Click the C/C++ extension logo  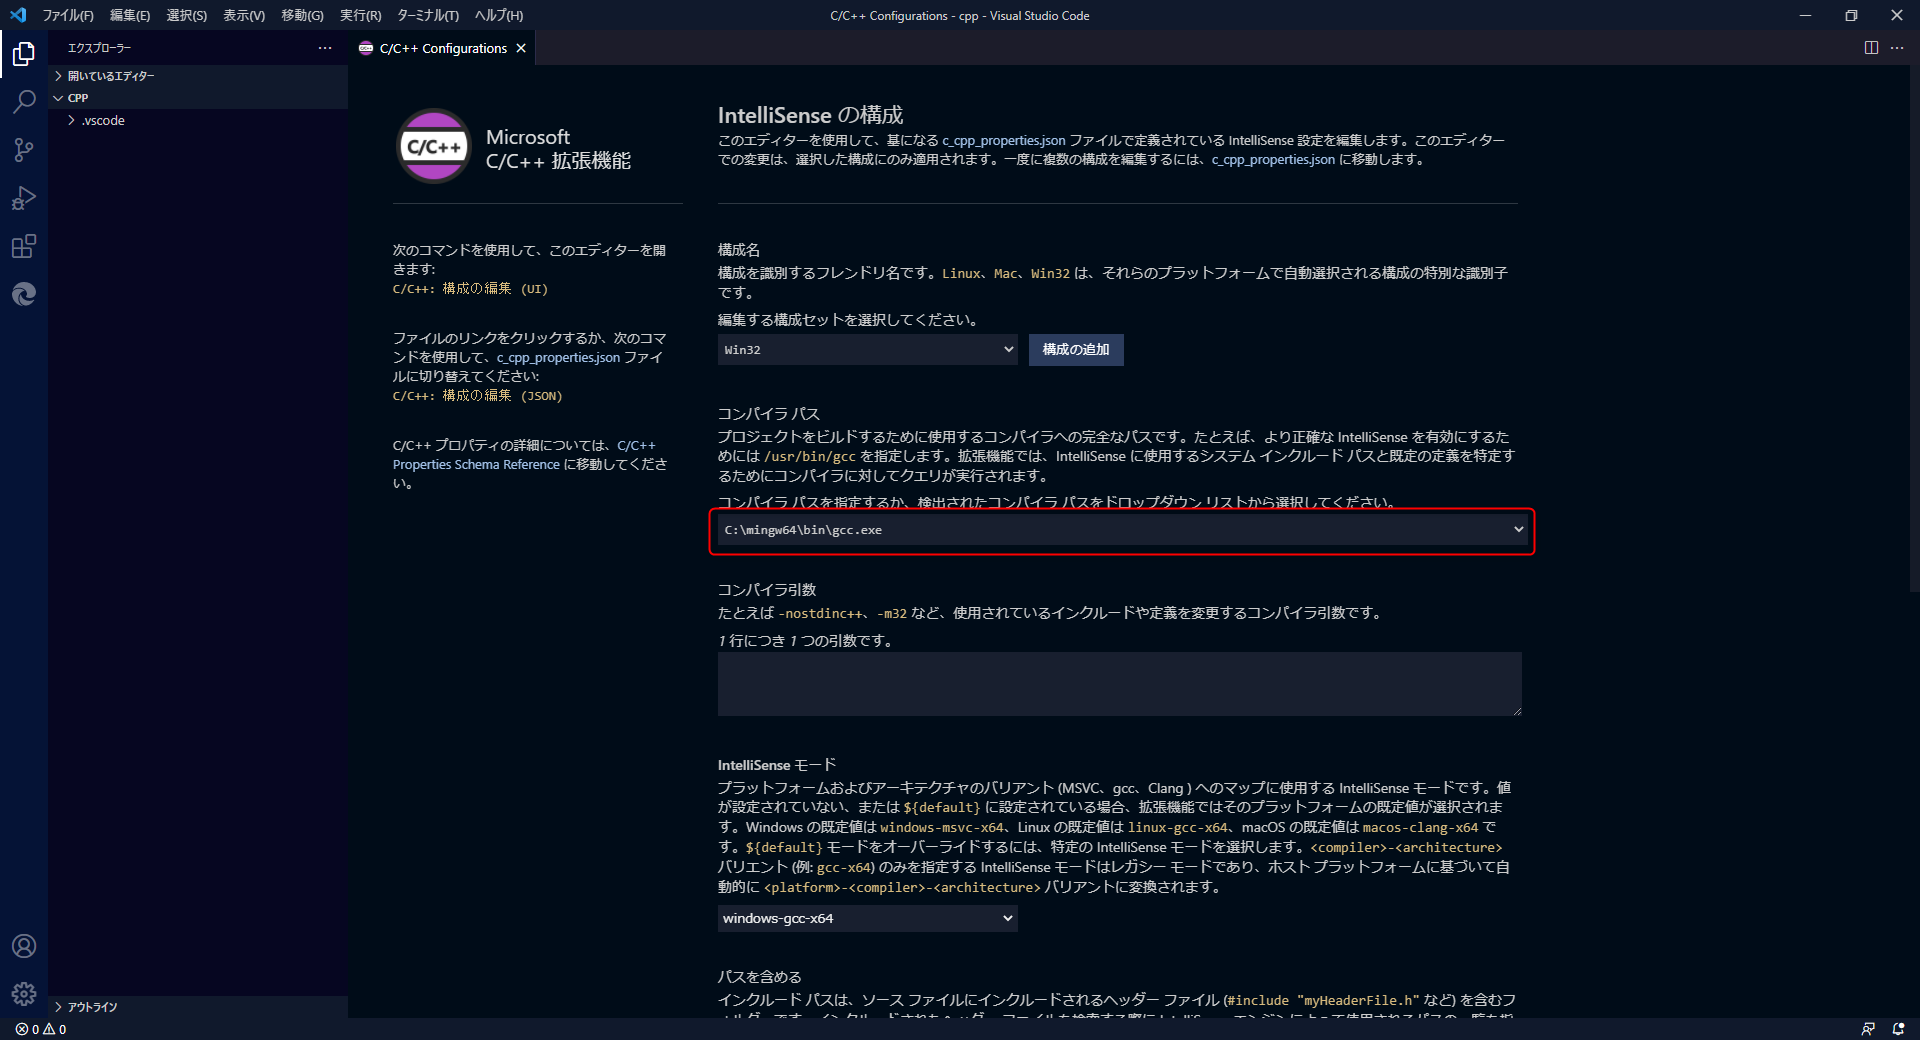[x=434, y=146]
